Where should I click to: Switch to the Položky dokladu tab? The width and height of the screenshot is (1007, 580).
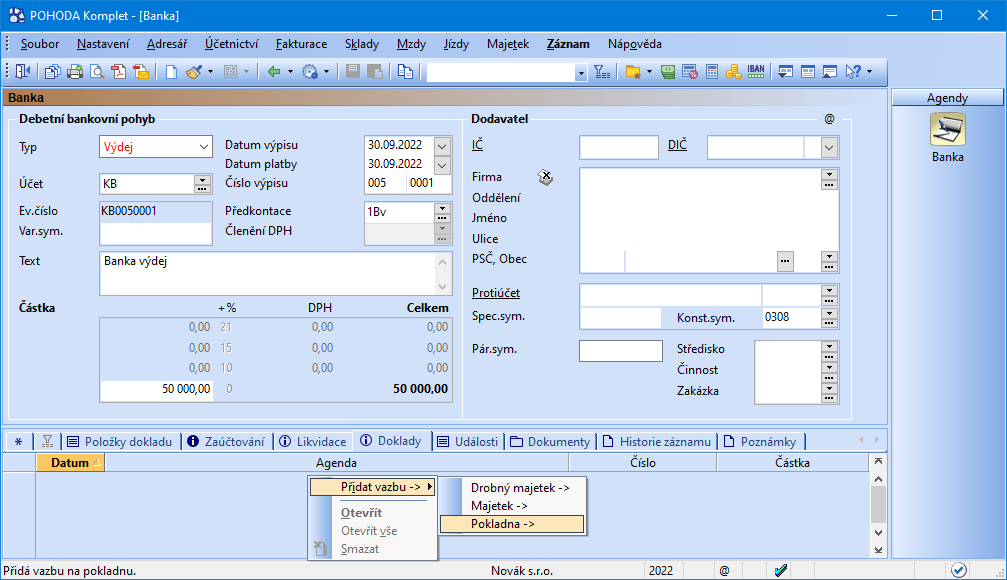click(121, 442)
